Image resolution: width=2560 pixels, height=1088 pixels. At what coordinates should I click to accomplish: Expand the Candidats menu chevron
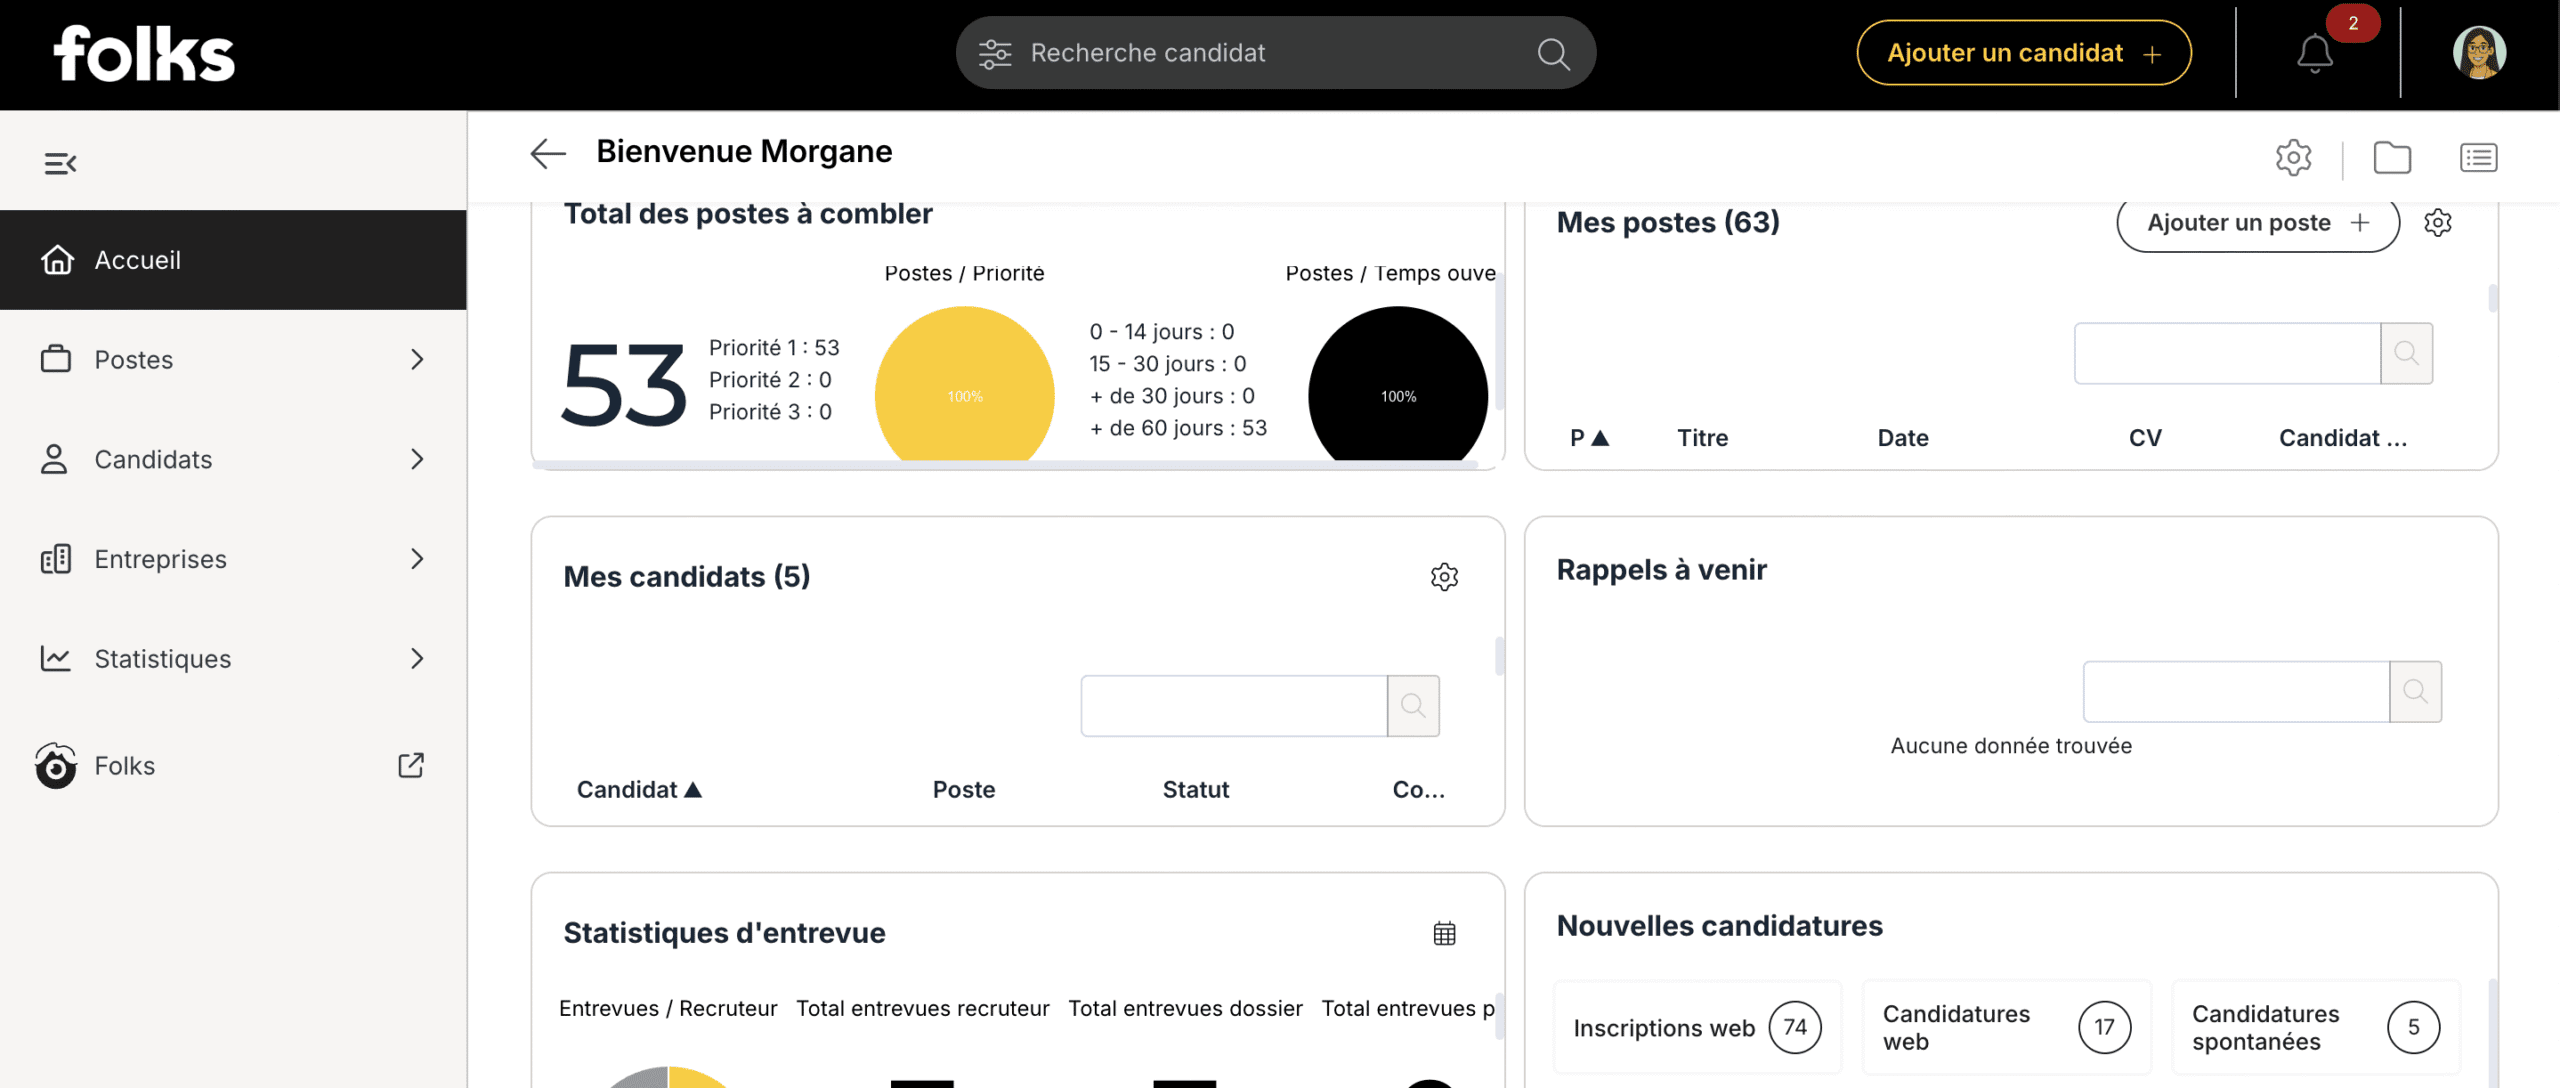417,459
